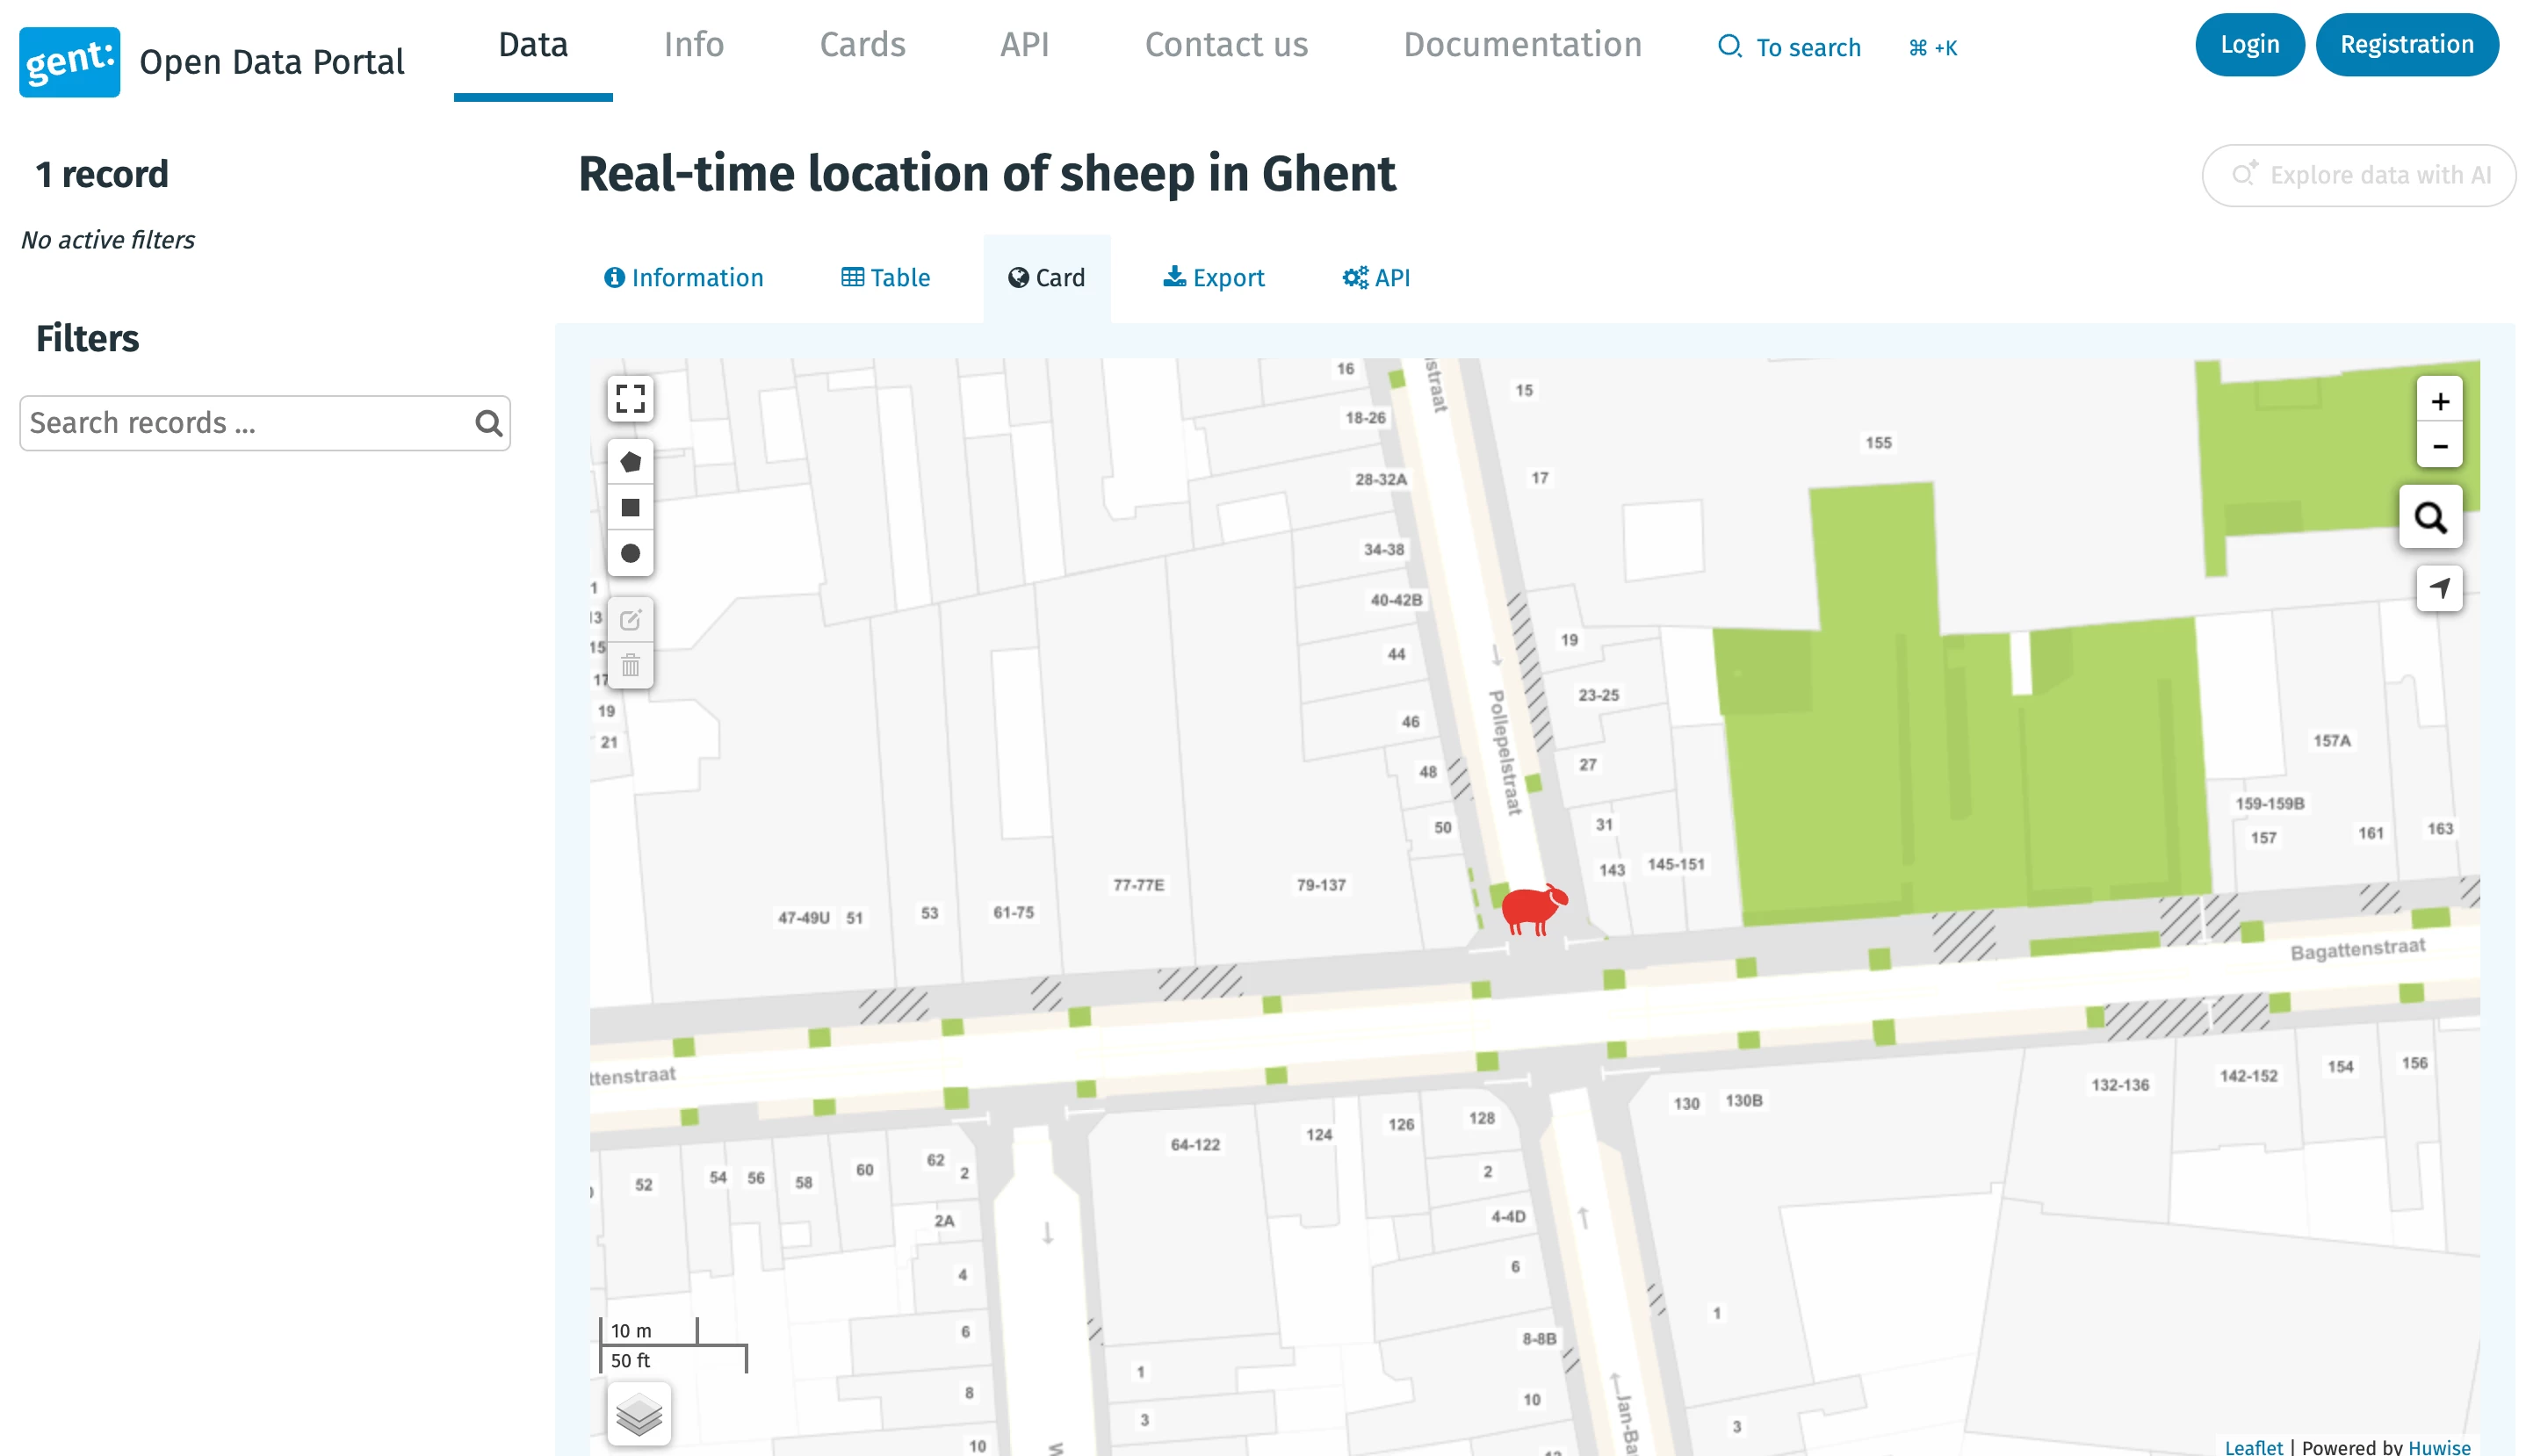2526x1456 pixels.
Task: Click the red sheep marker
Action: coord(1532,908)
